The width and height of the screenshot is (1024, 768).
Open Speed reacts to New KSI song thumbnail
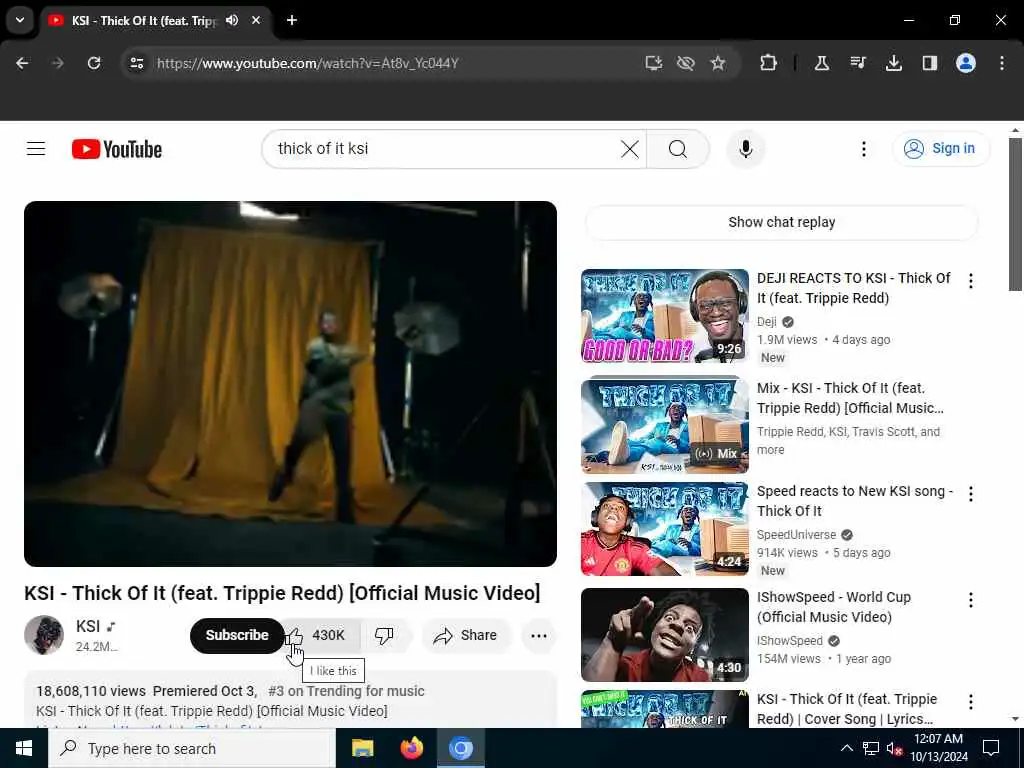(665, 529)
